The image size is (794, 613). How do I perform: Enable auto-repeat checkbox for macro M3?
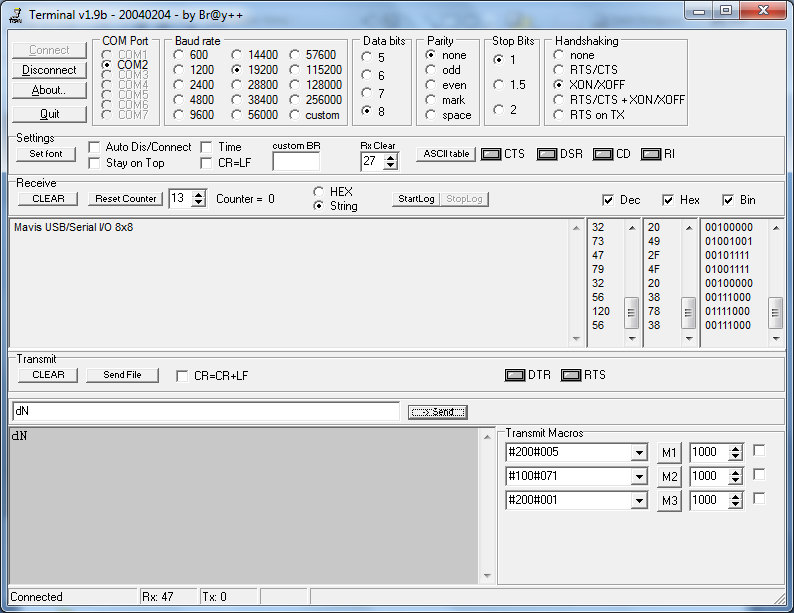[x=759, y=499]
